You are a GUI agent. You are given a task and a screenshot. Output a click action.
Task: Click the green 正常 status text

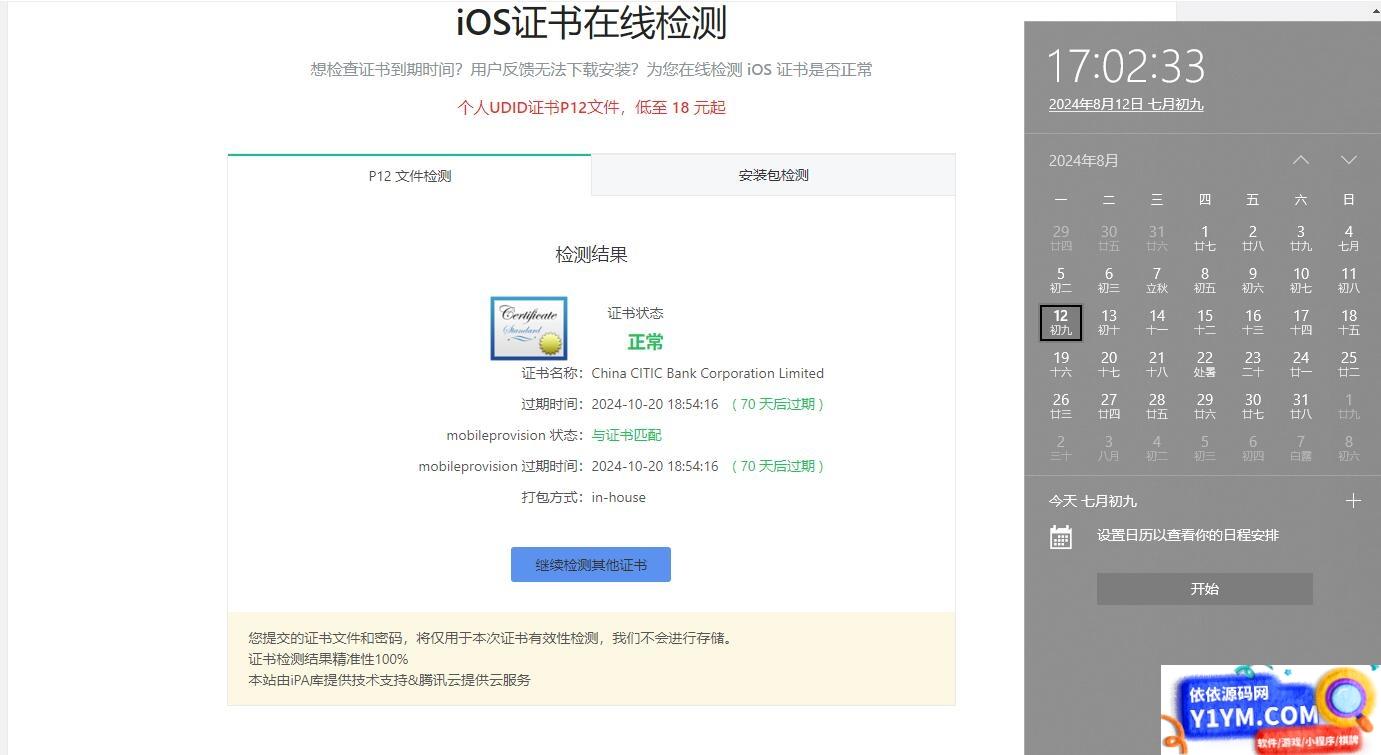(x=645, y=342)
